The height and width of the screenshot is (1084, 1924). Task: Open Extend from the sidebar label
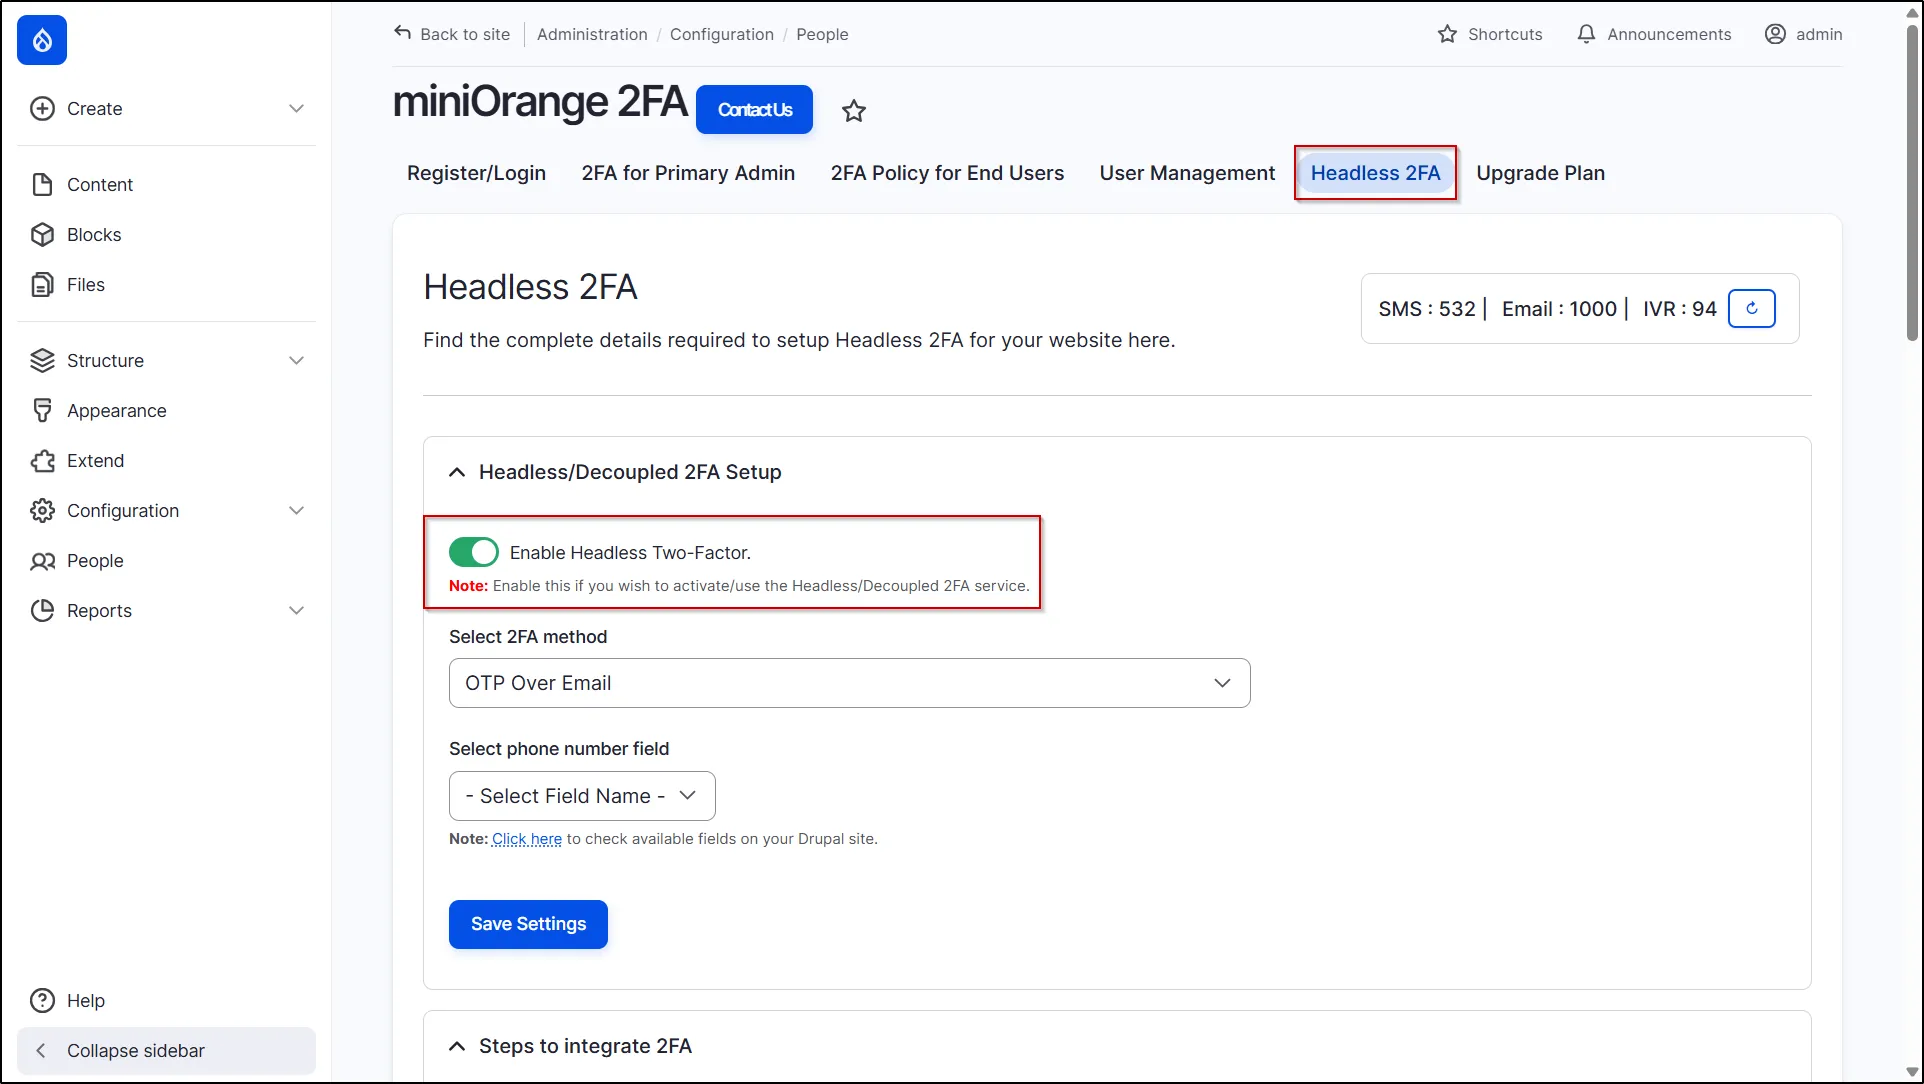click(96, 460)
